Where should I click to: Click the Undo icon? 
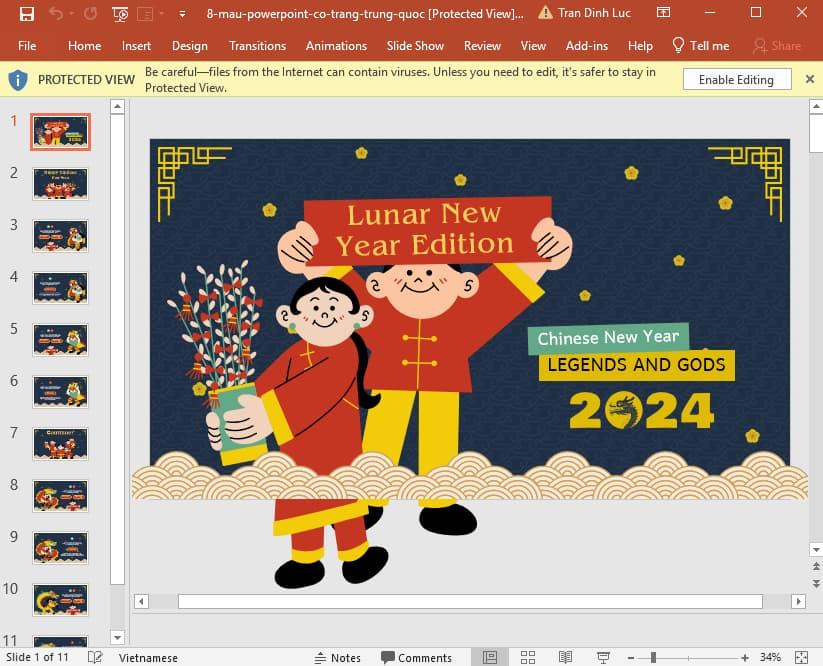click(x=56, y=14)
